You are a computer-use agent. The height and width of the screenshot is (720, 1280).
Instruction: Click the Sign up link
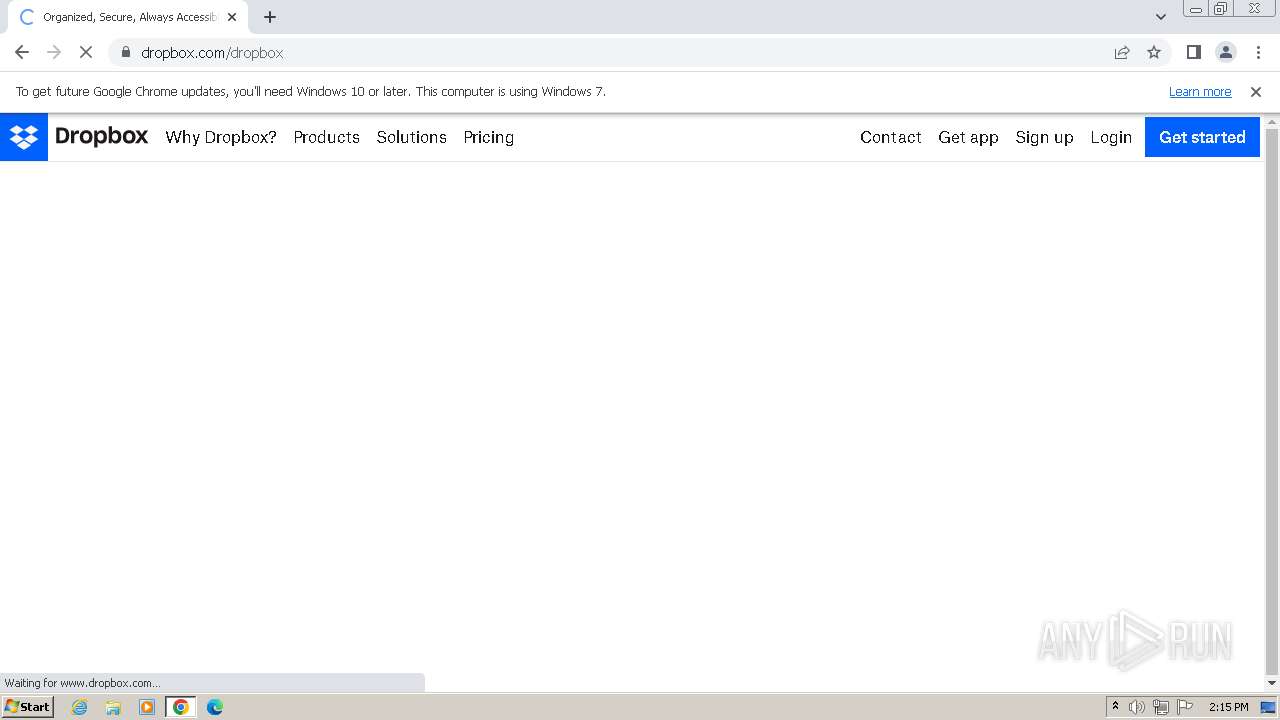click(1044, 137)
